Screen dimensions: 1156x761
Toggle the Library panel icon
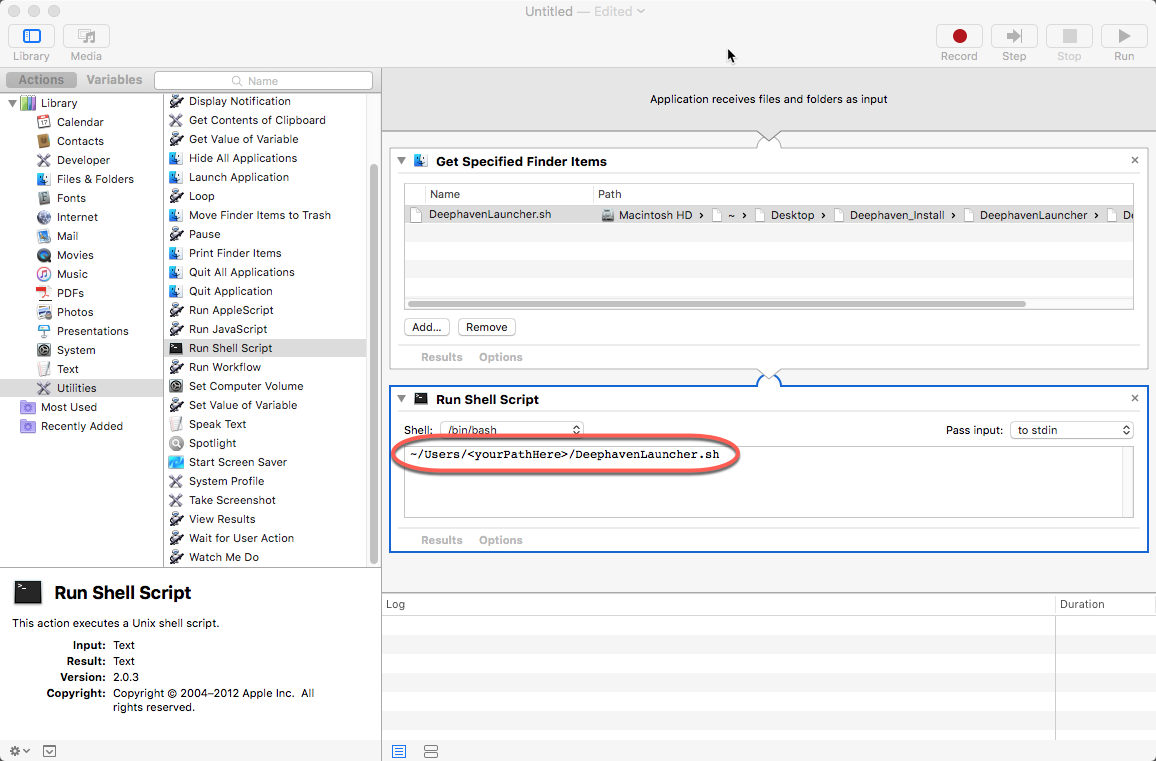point(32,37)
